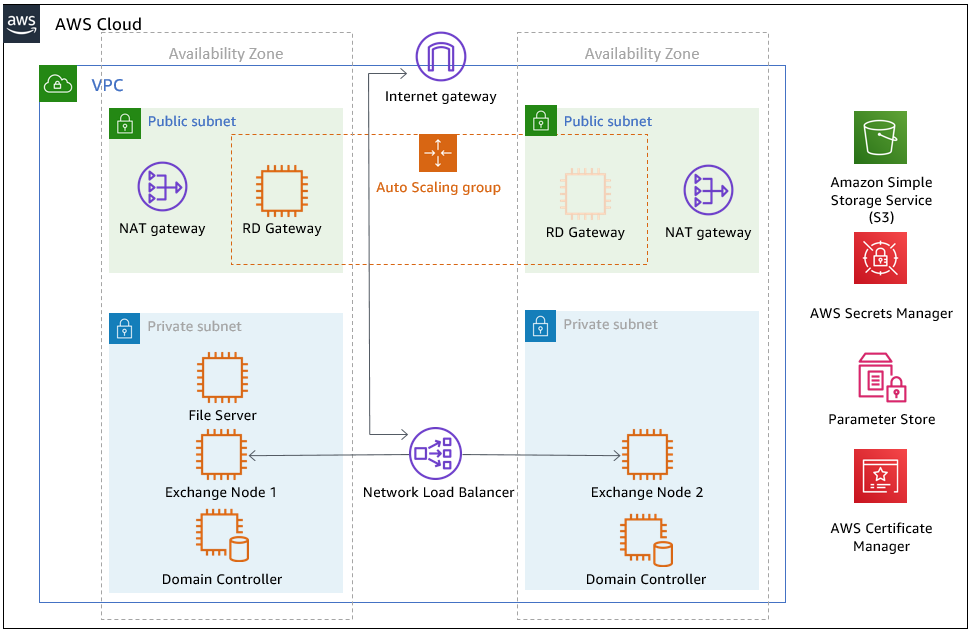Viewport: 977px width, 637px height.
Task: Click the 'Auto Scaling group' label
Action: (438, 188)
